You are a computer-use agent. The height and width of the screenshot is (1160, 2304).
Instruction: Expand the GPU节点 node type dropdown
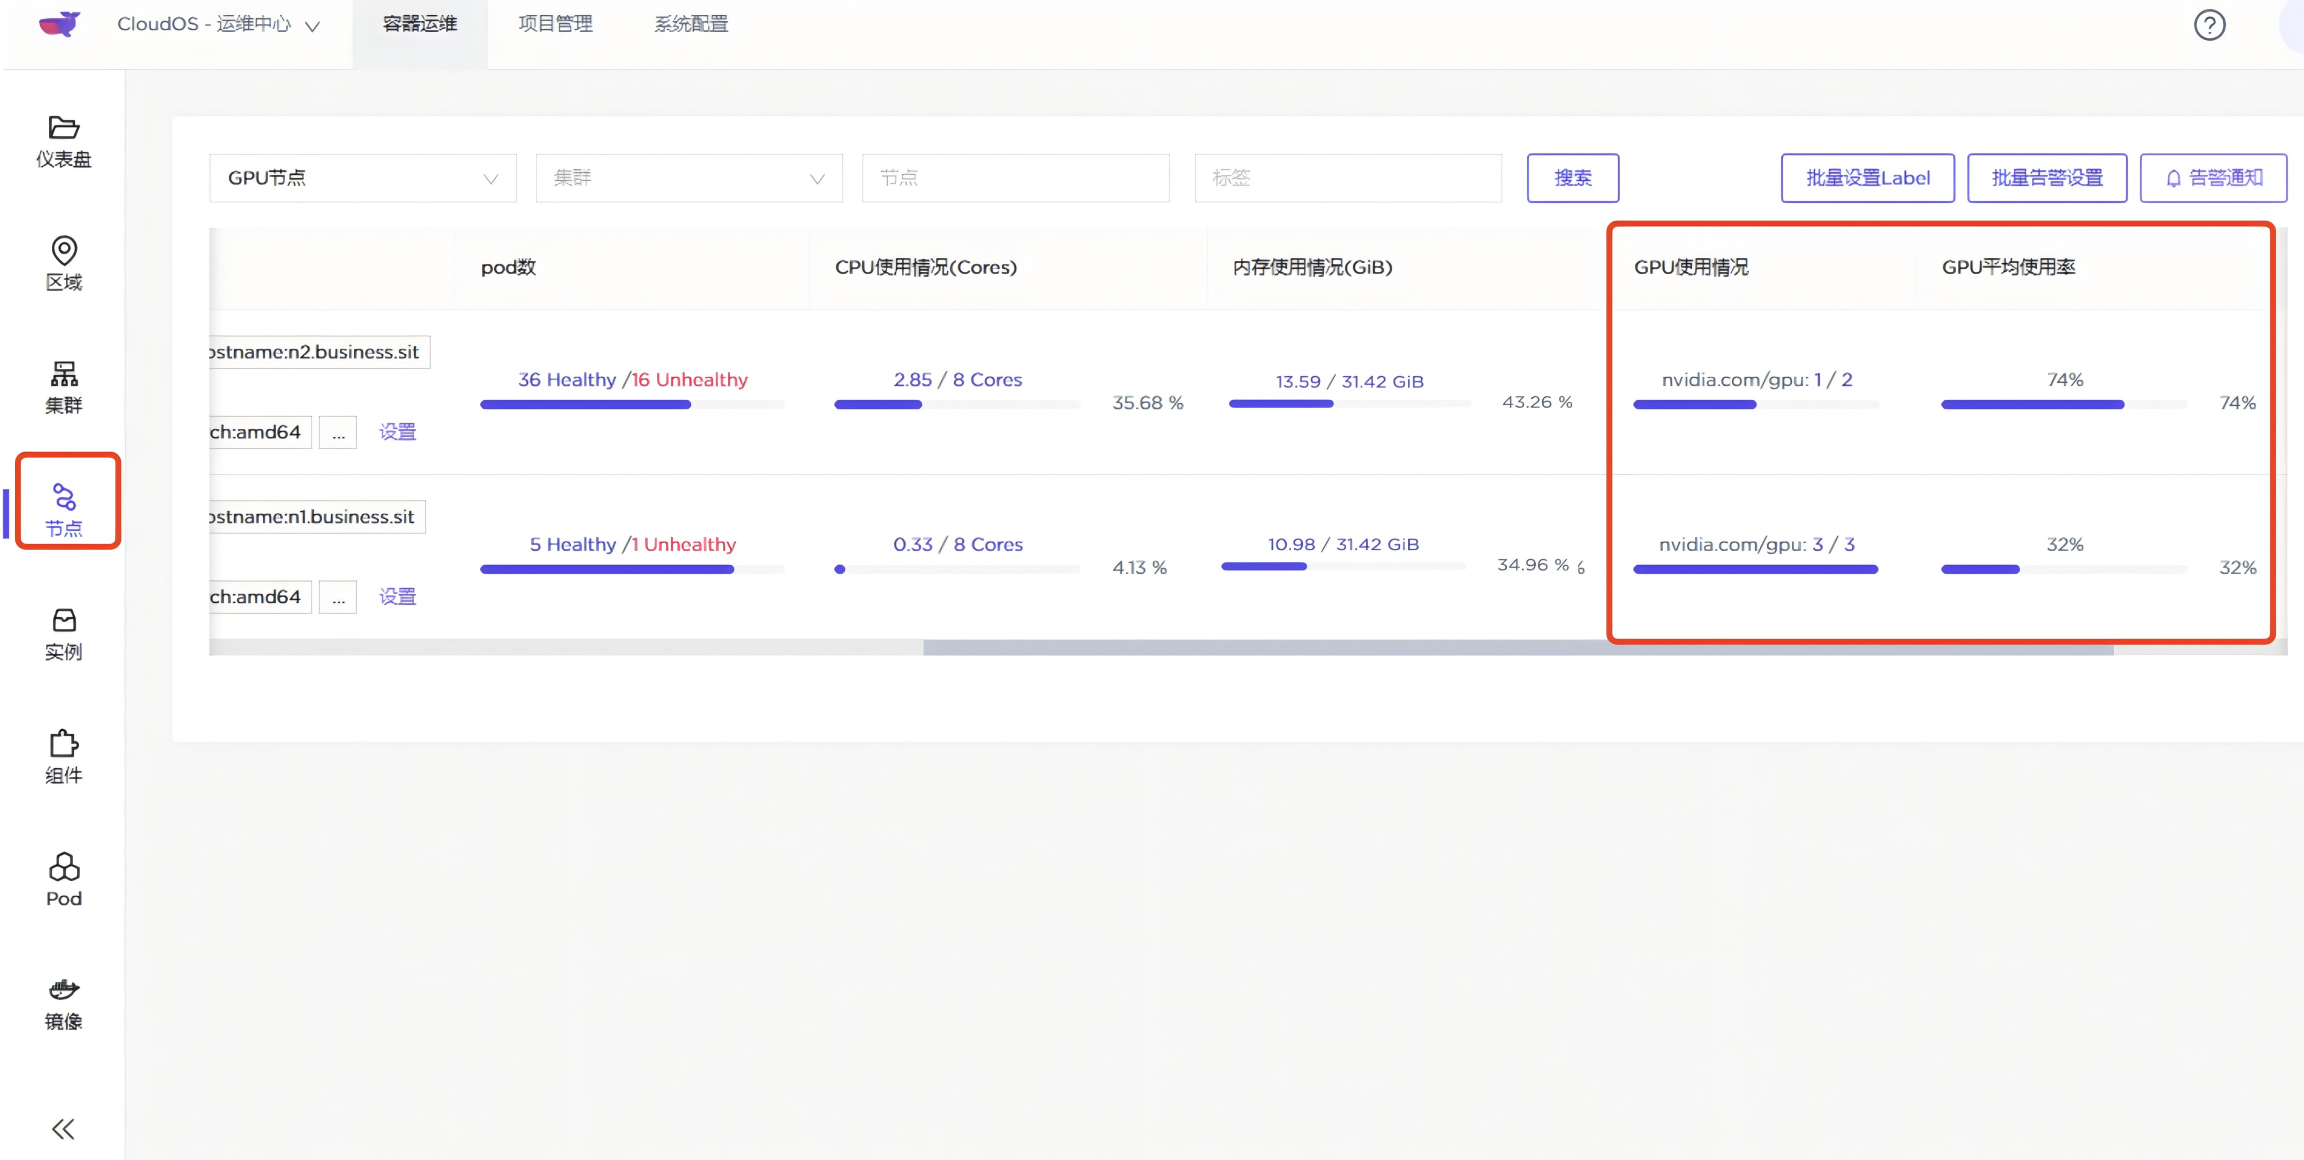tap(362, 178)
